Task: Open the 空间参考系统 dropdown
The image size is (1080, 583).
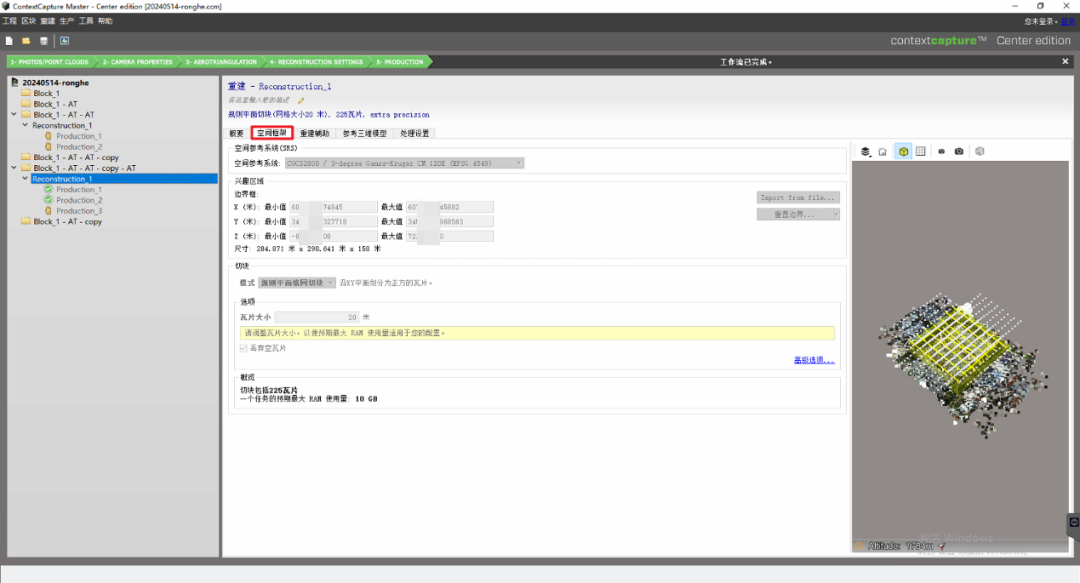Action: pos(404,163)
